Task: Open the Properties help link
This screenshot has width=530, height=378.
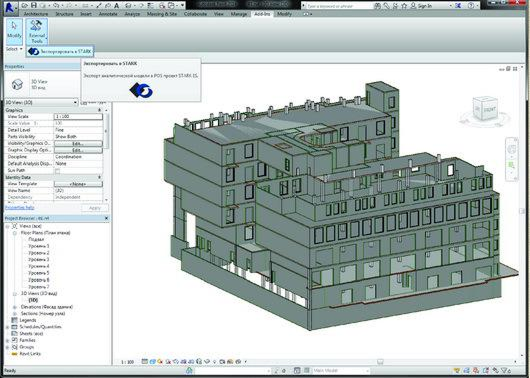Action: coord(20,208)
